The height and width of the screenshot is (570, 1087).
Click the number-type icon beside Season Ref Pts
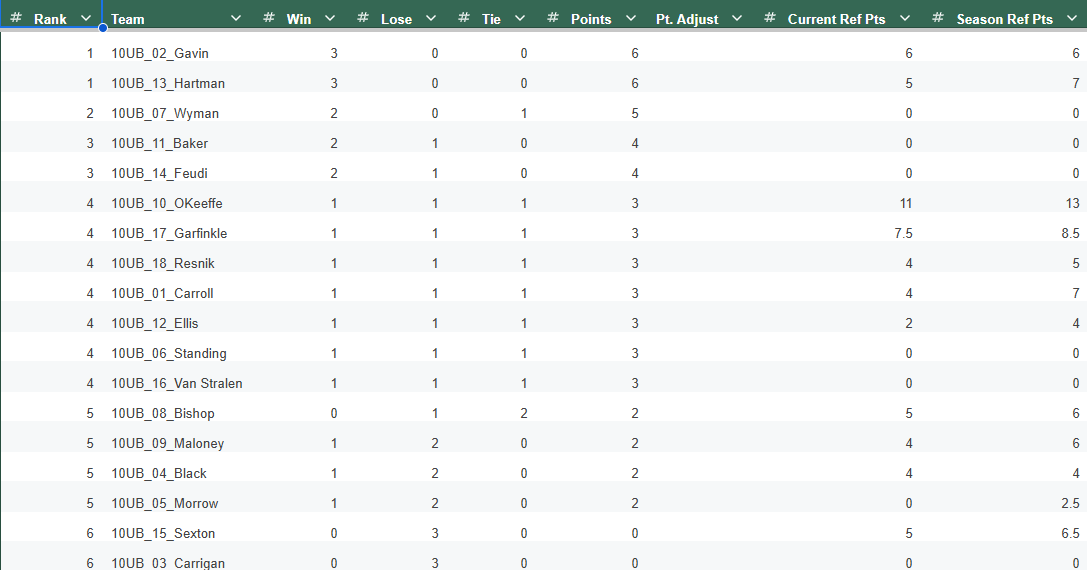pyautogui.click(x=938, y=19)
